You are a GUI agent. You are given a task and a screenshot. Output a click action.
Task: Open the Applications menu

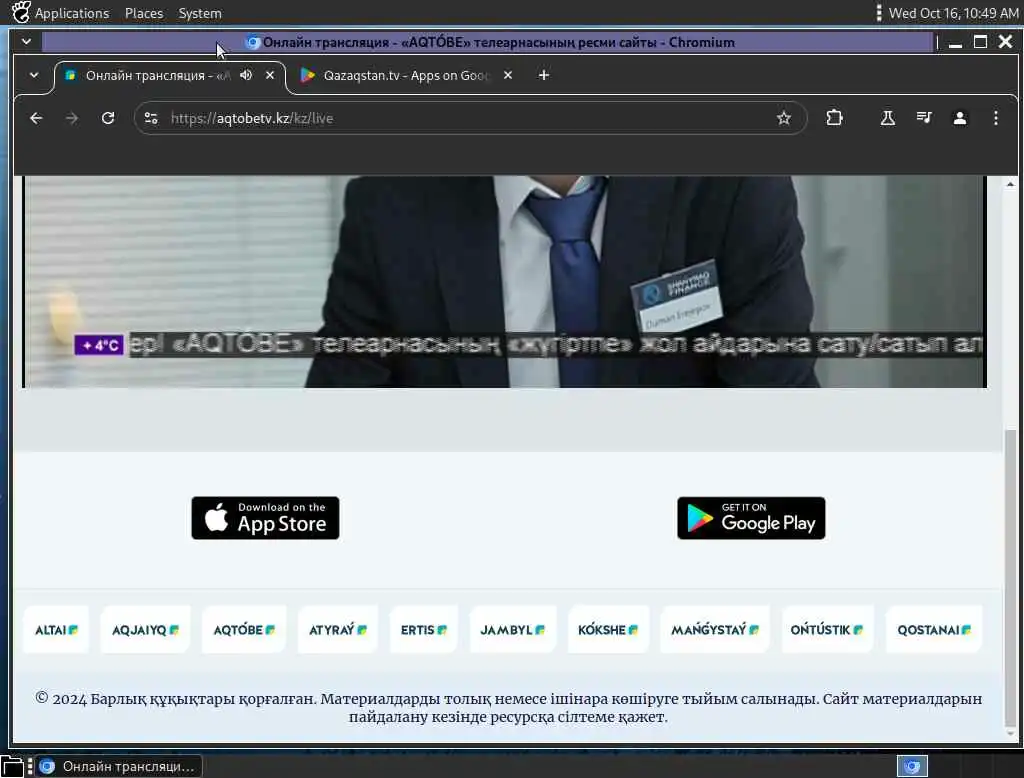pyautogui.click(x=72, y=13)
